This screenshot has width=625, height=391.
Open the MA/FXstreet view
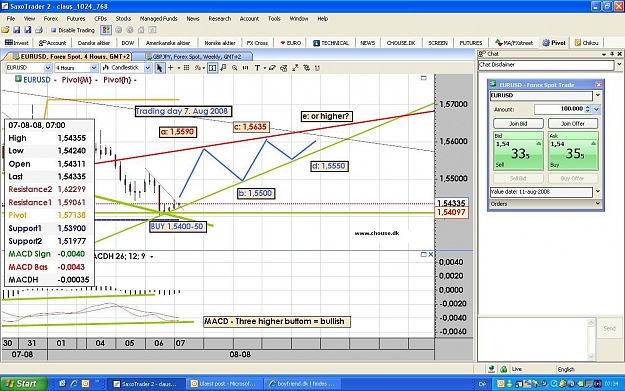click(514, 43)
